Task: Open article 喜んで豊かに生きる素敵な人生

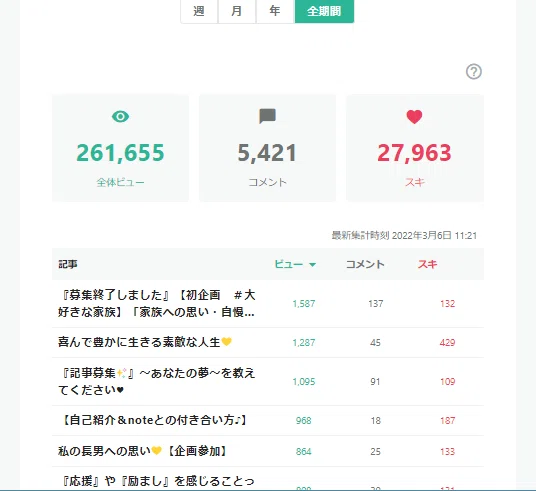Action: (145, 342)
